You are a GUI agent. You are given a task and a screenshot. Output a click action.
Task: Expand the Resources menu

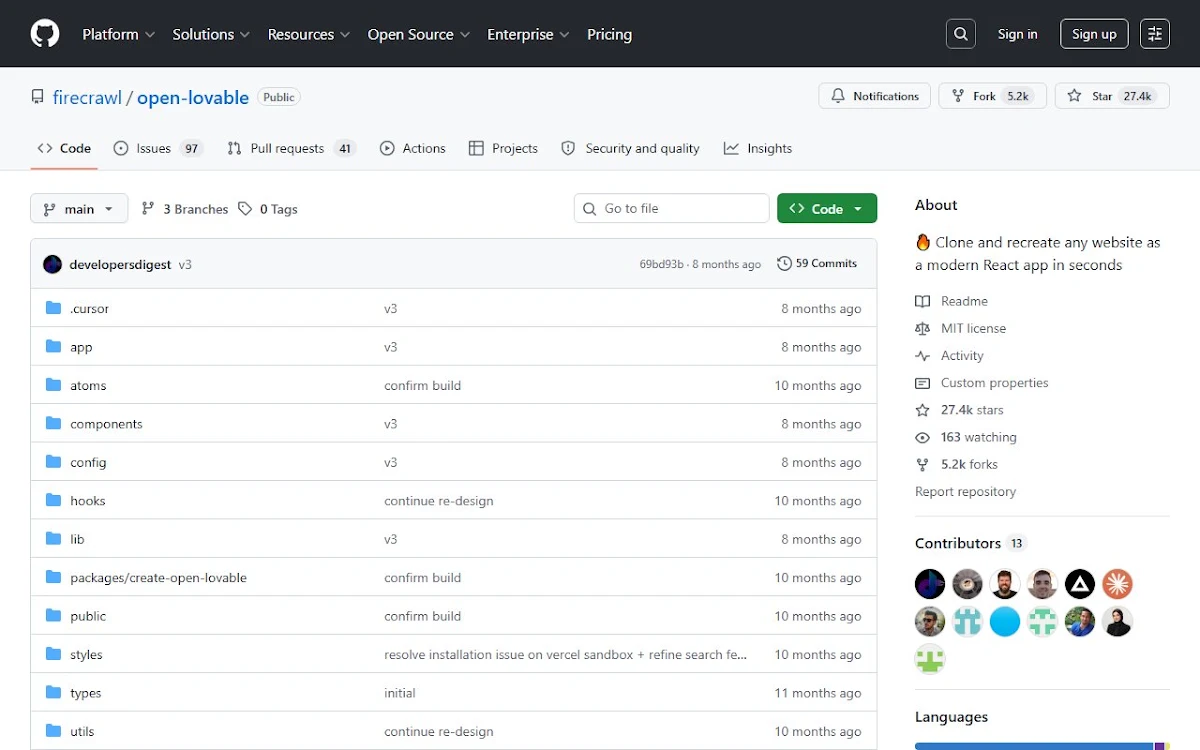tap(309, 34)
